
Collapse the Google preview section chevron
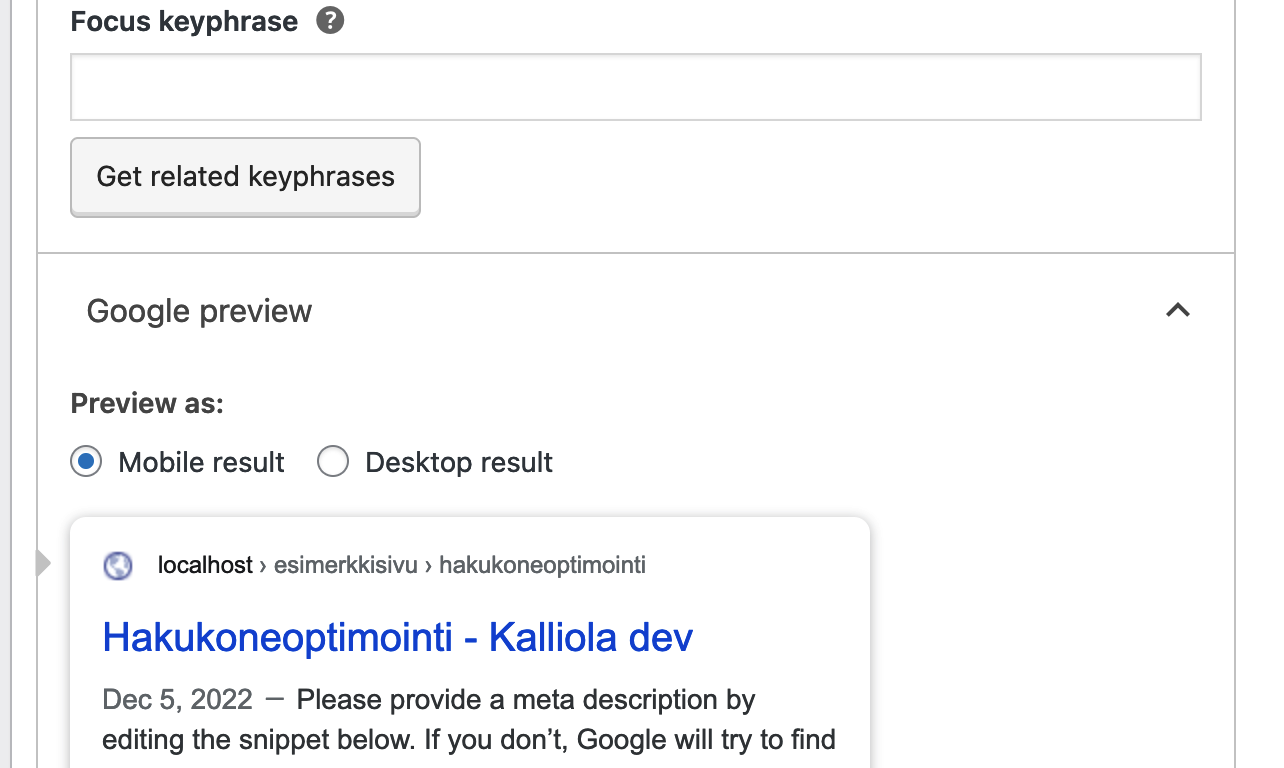point(1178,311)
